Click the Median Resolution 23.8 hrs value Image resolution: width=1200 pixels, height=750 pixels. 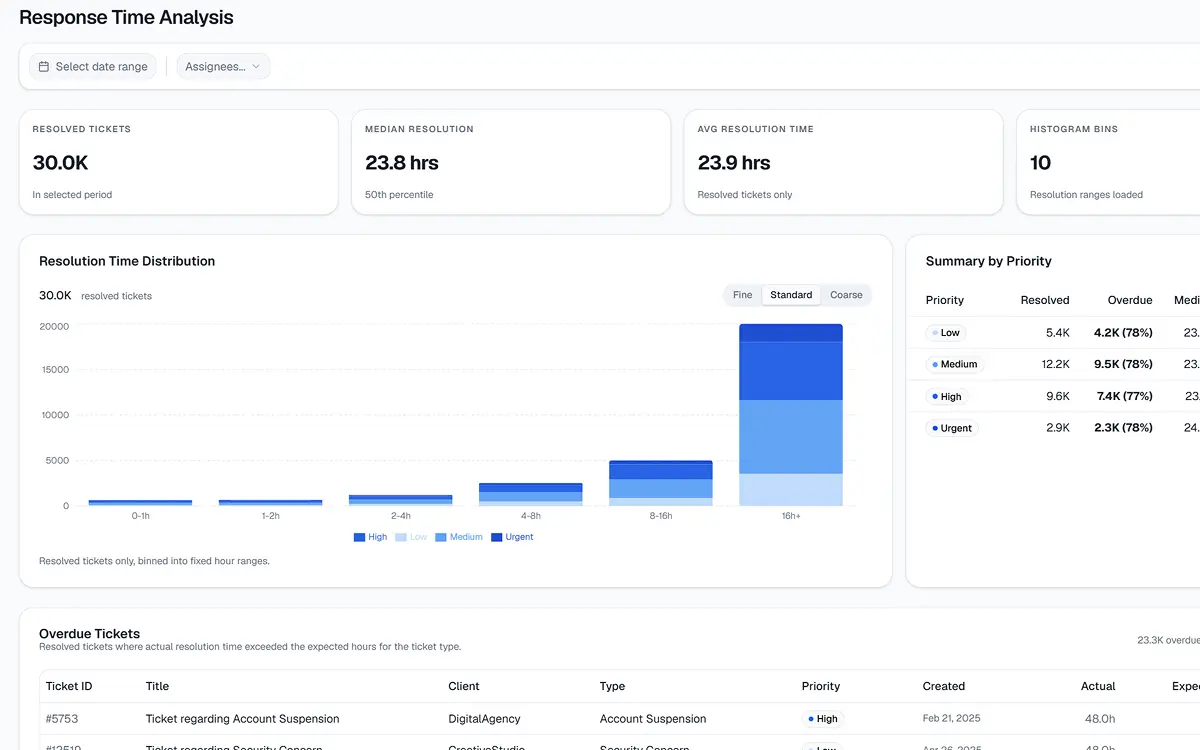click(x=402, y=163)
